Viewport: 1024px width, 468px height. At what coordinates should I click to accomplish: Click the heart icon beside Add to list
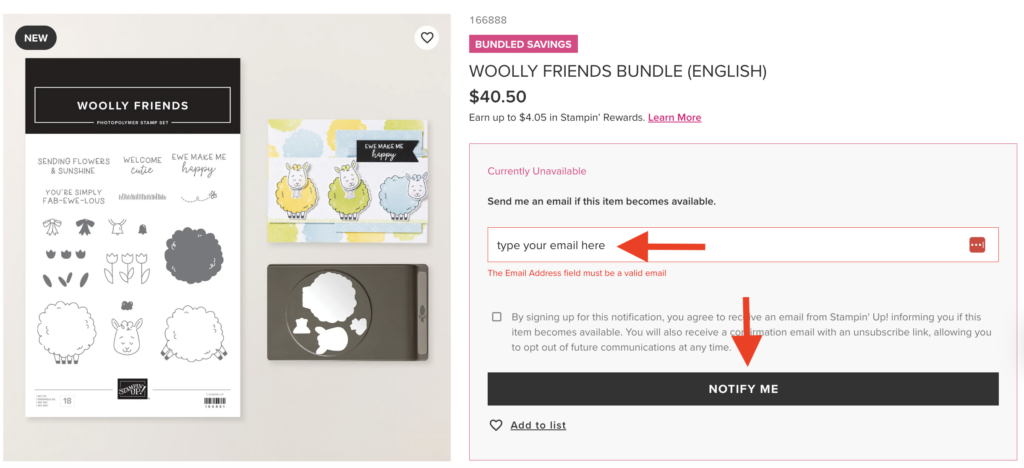point(496,425)
